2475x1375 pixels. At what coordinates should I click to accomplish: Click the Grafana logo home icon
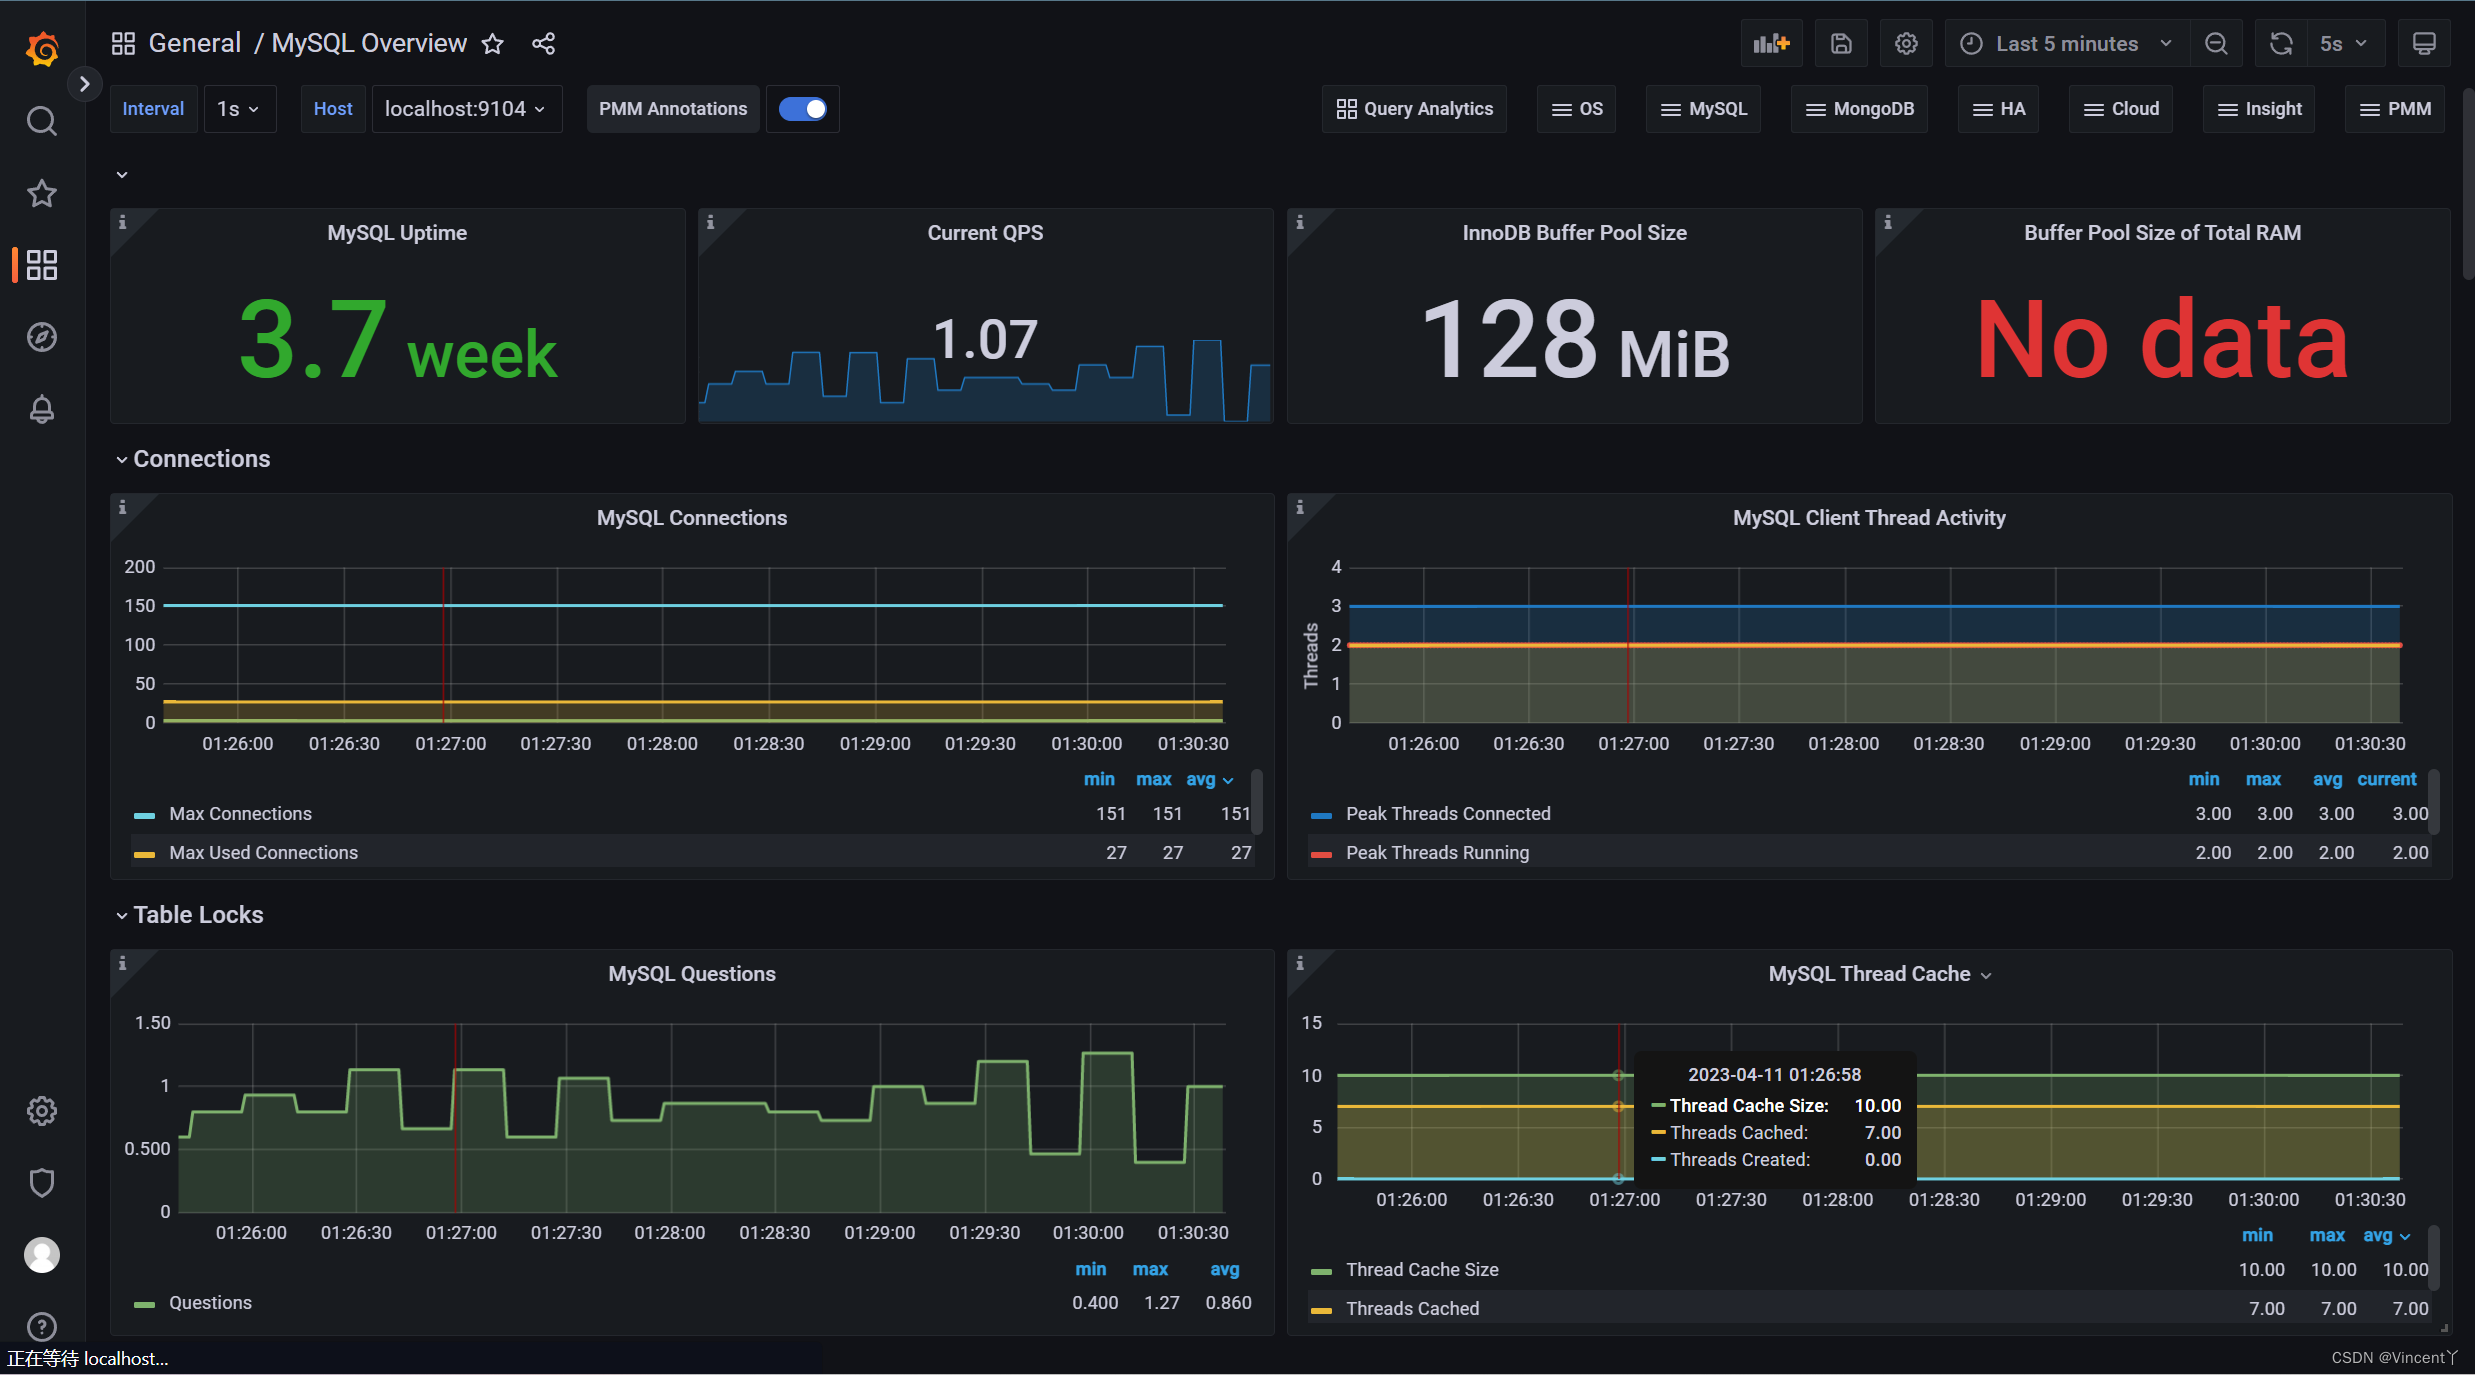point(42,48)
